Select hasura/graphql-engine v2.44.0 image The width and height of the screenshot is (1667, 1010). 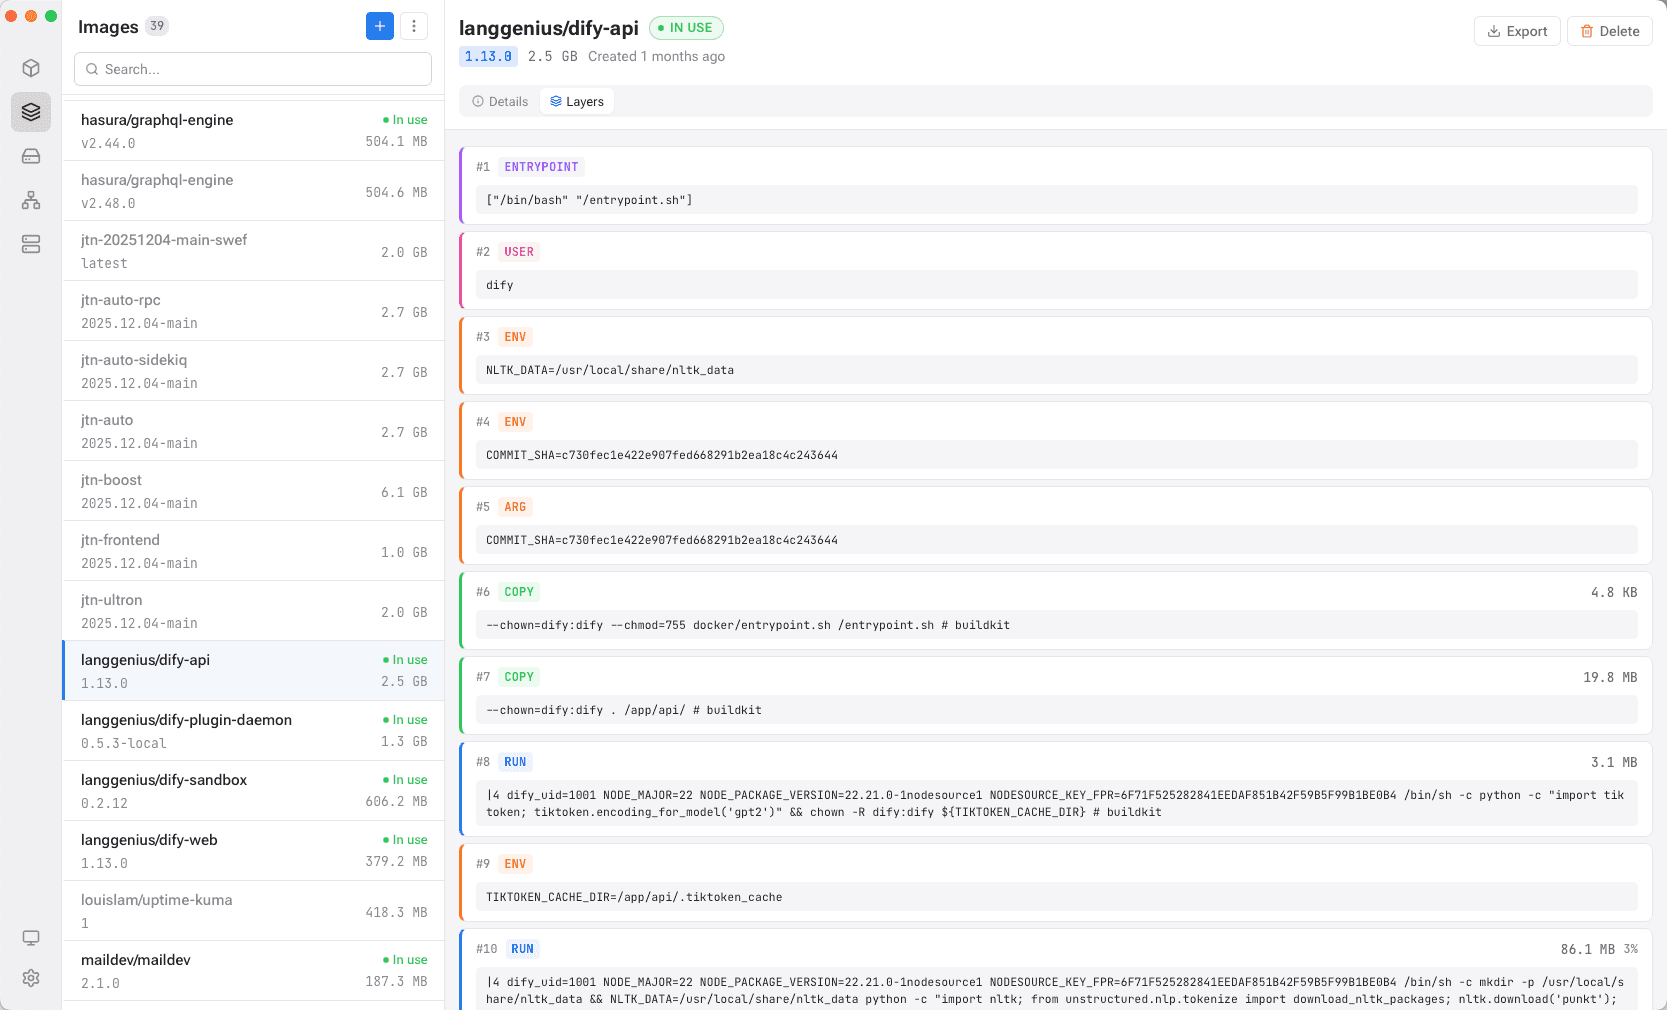click(x=254, y=131)
